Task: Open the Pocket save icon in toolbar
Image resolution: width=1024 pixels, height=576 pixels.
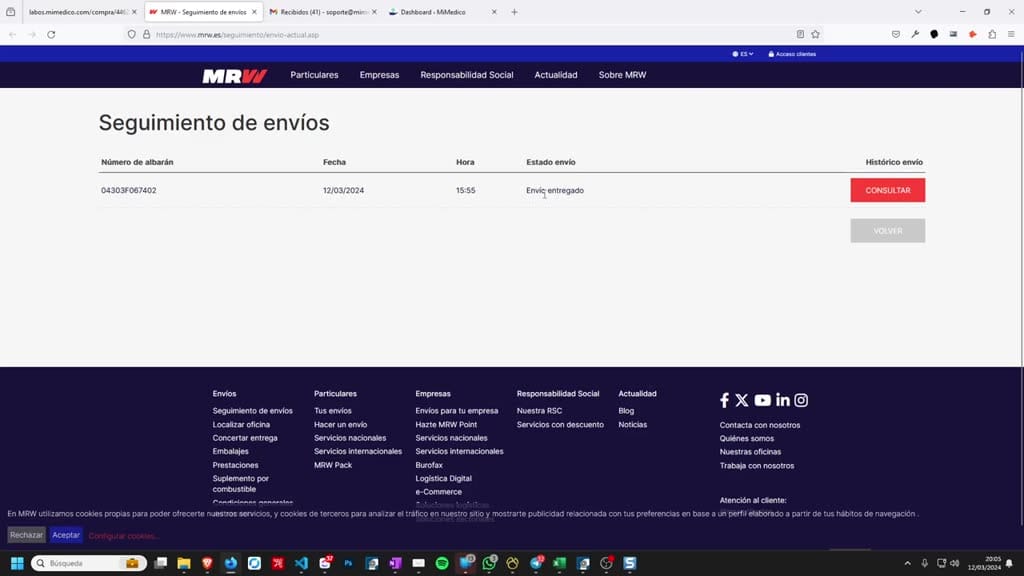Action: pos(896,35)
